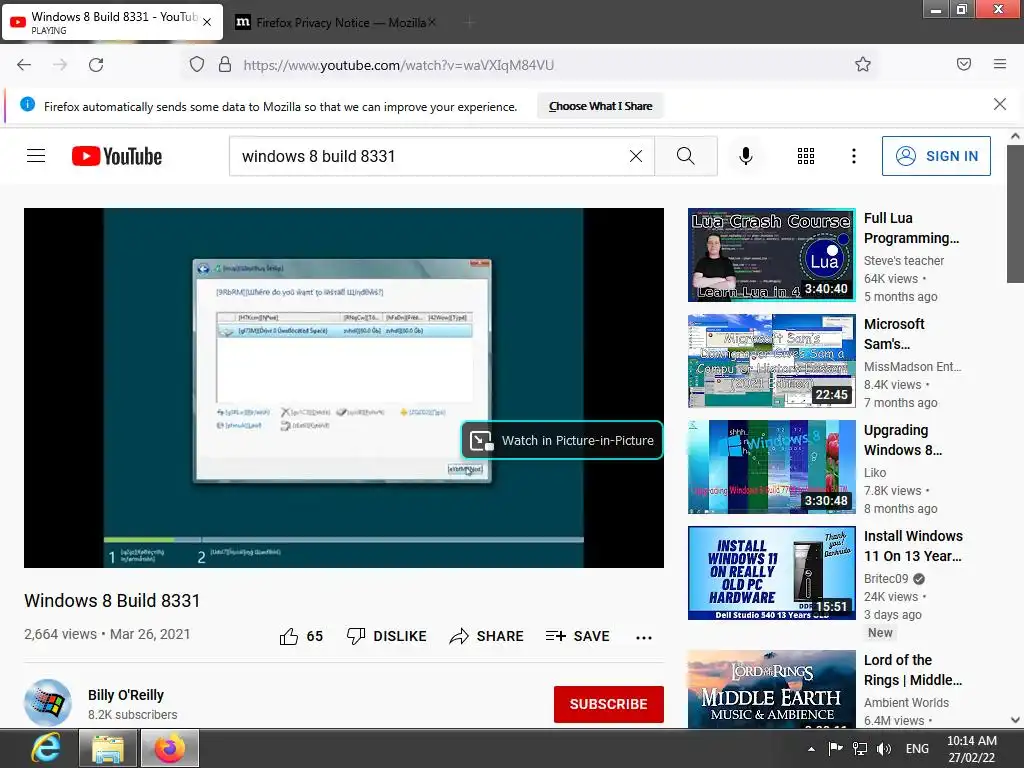The height and width of the screenshot is (768, 1024).
Task: Open the Microsoft Sam's video thumbnail
Action: click(x=771, y=361)
